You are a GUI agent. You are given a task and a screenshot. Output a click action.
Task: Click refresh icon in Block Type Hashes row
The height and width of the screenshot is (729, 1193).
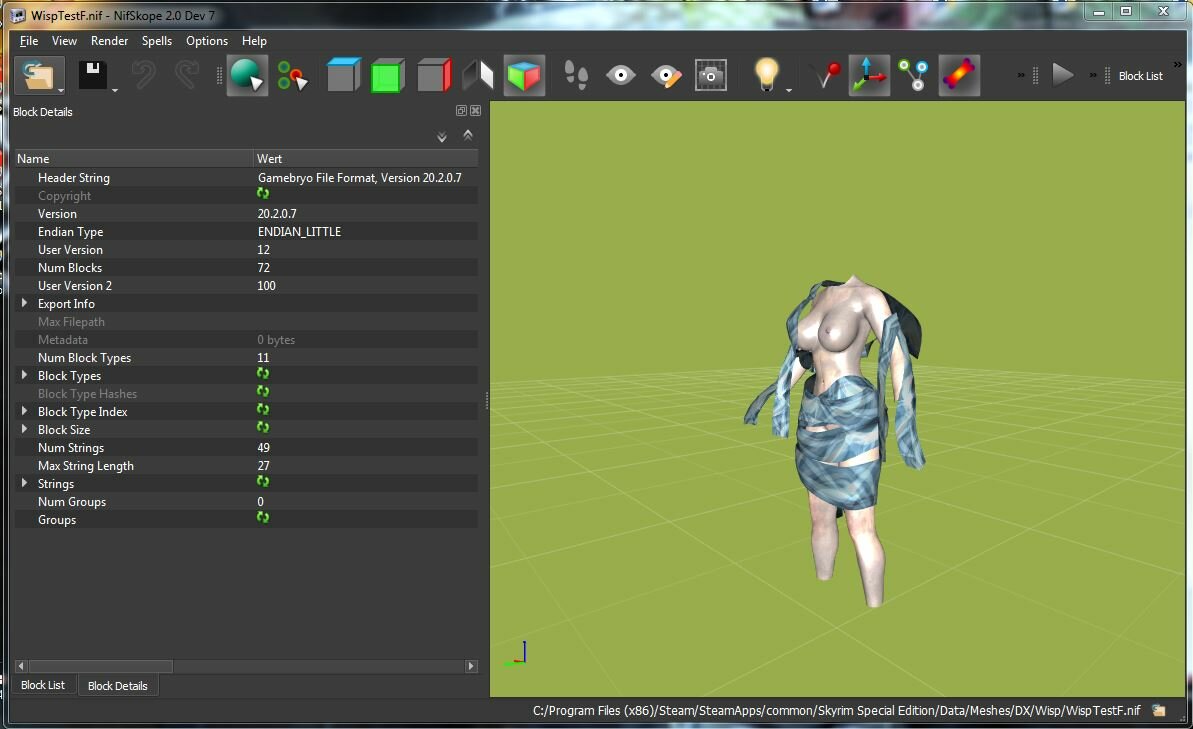point(263,391)
